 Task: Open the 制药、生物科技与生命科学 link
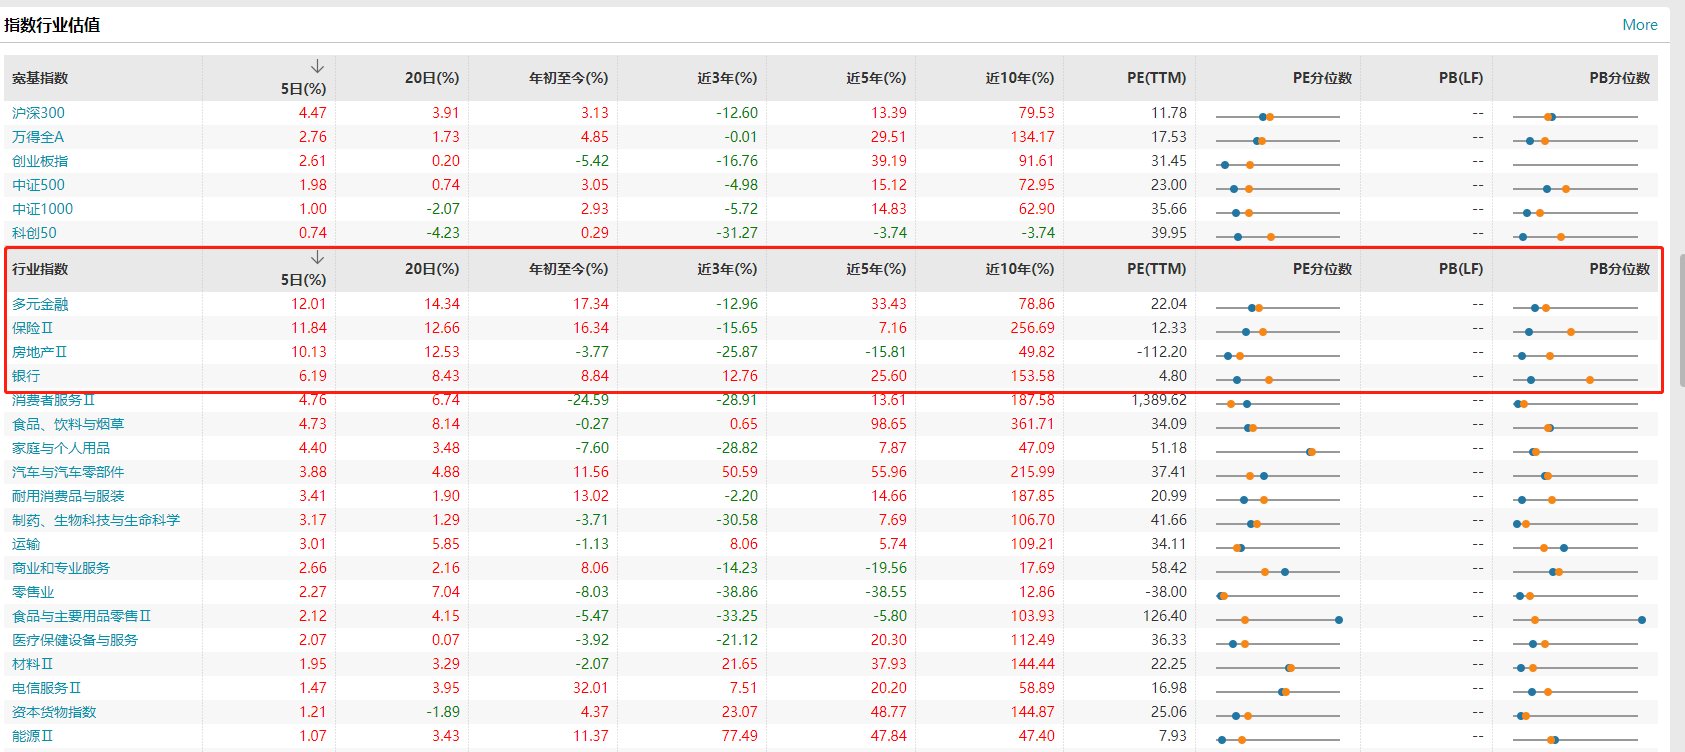pyautogui.click(x=96, y=520)
